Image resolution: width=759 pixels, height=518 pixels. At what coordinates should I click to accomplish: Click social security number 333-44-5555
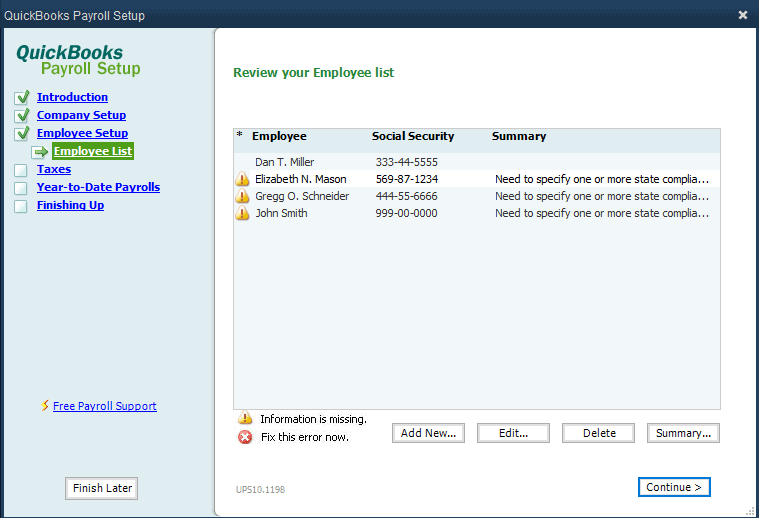tap(407, 162)
